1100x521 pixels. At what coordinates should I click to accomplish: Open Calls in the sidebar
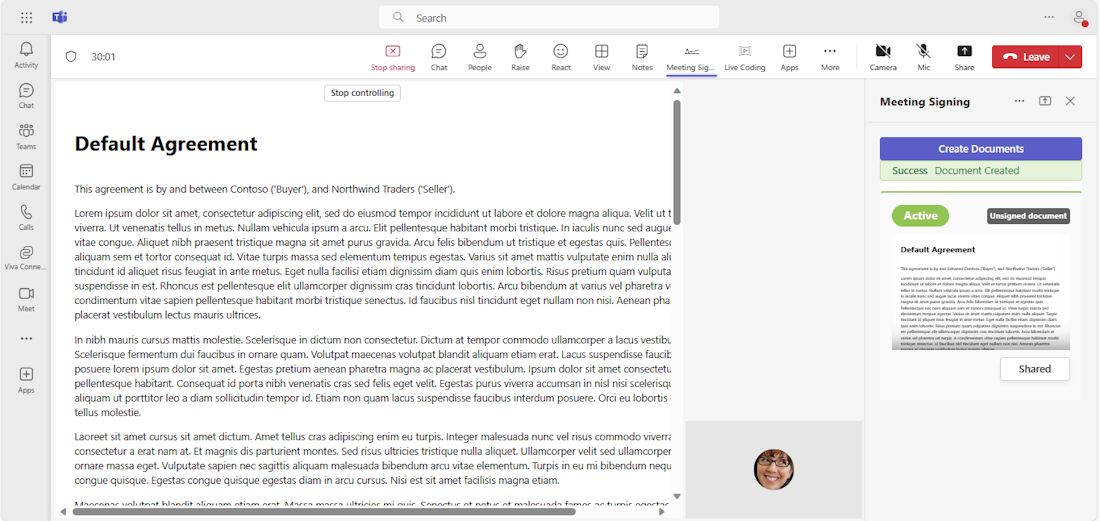coord(26,217)
